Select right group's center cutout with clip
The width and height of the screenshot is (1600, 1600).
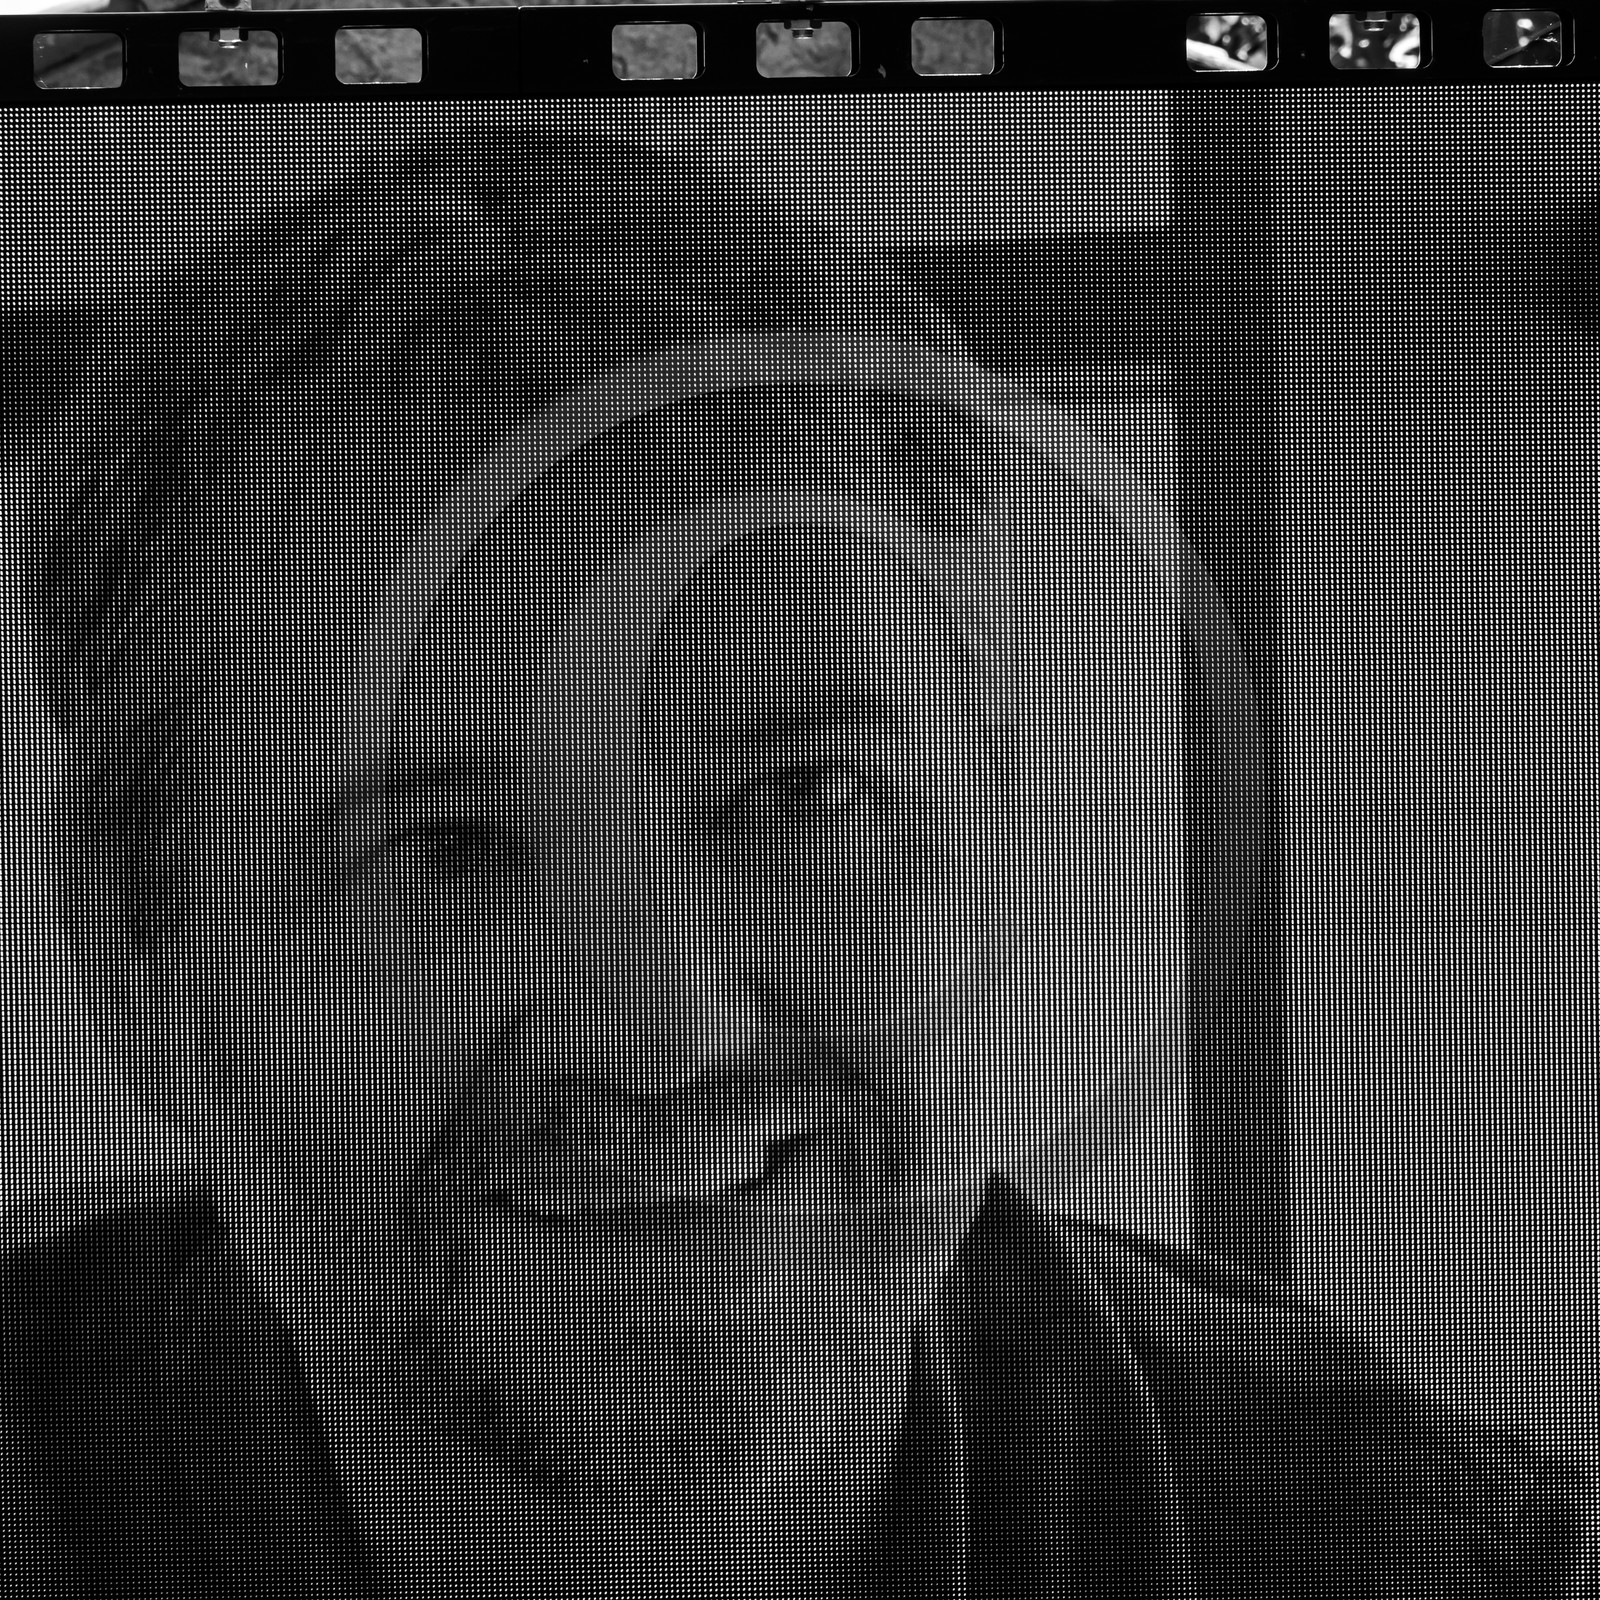1373,41
